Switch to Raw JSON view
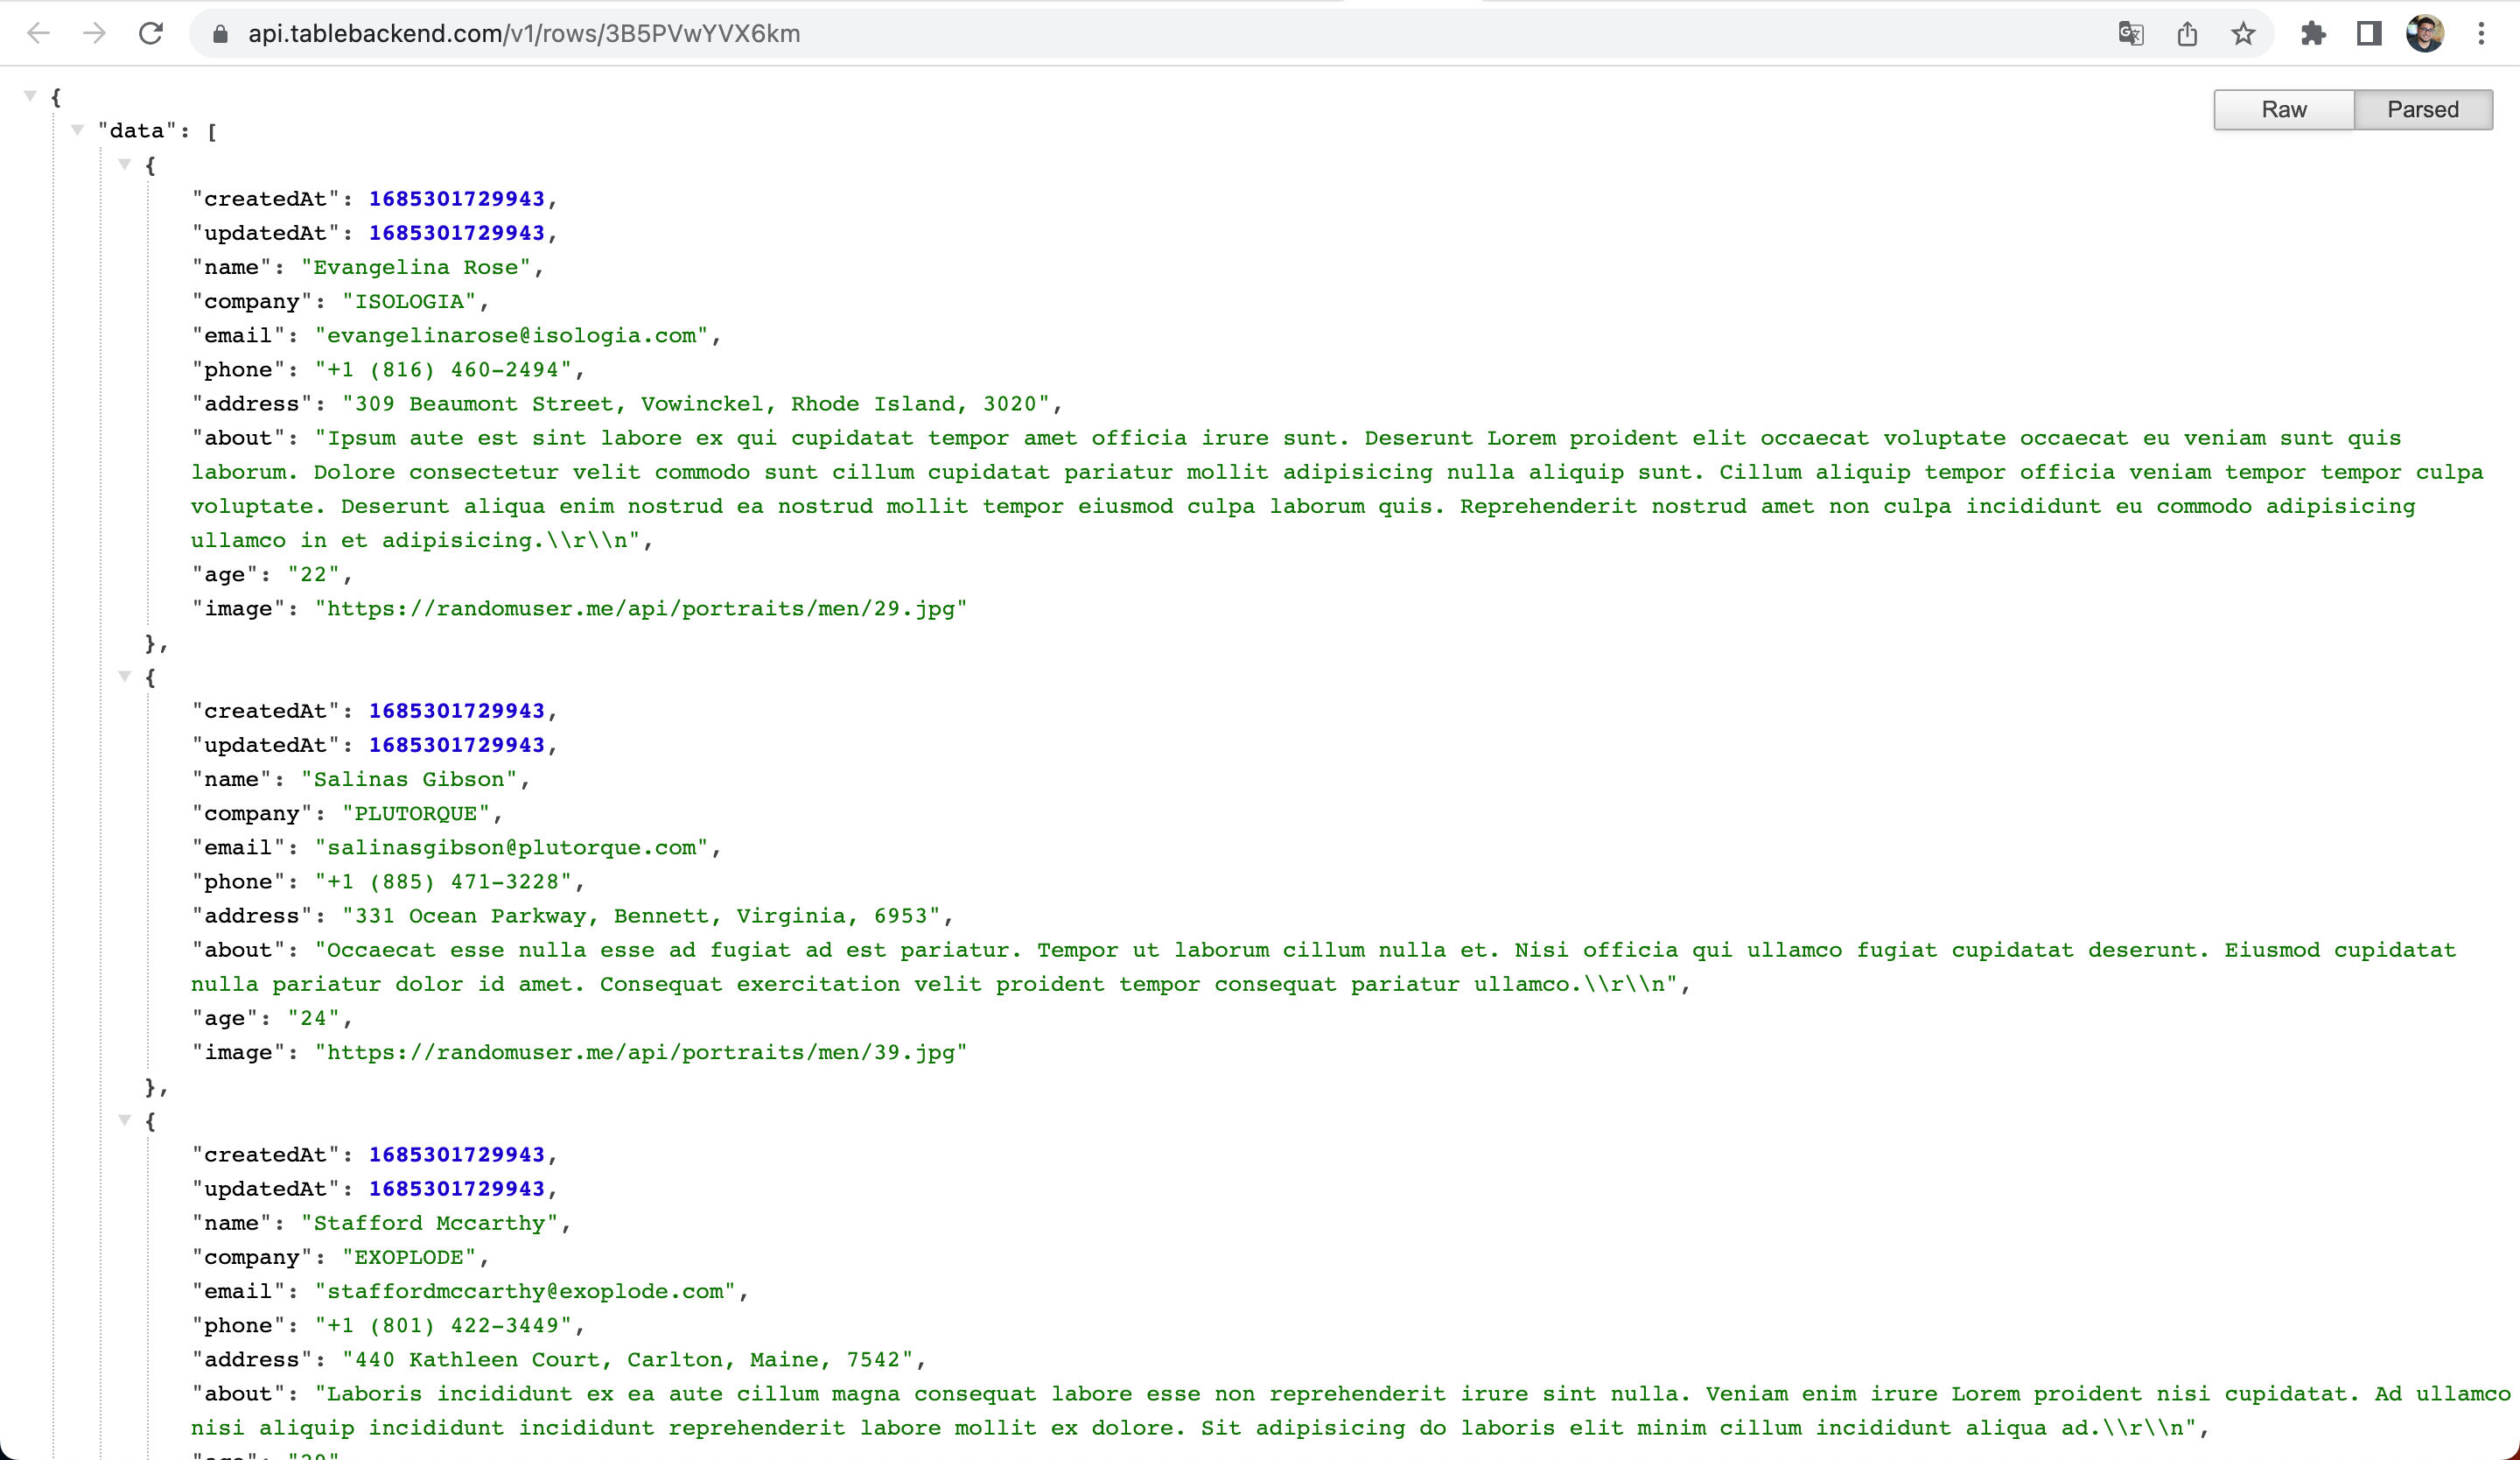This screenshot has height=1460, width=2520. tap(2284, 110)
